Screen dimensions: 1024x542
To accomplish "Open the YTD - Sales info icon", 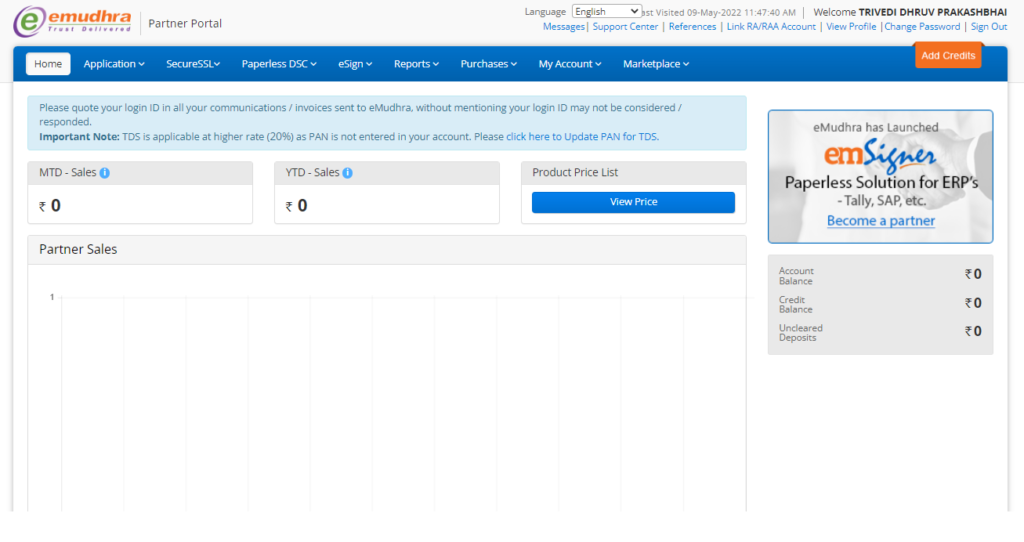I will click(347, 173).
